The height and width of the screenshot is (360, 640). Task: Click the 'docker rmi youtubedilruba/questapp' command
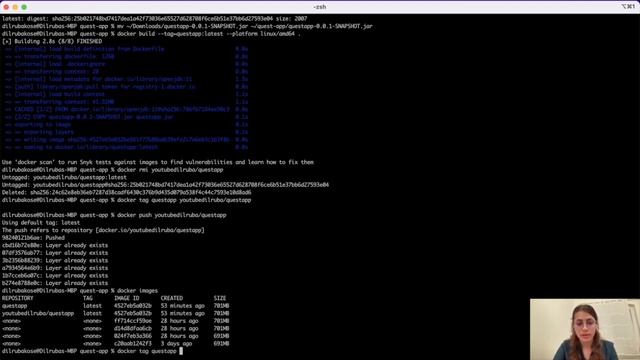coord(170,170)
